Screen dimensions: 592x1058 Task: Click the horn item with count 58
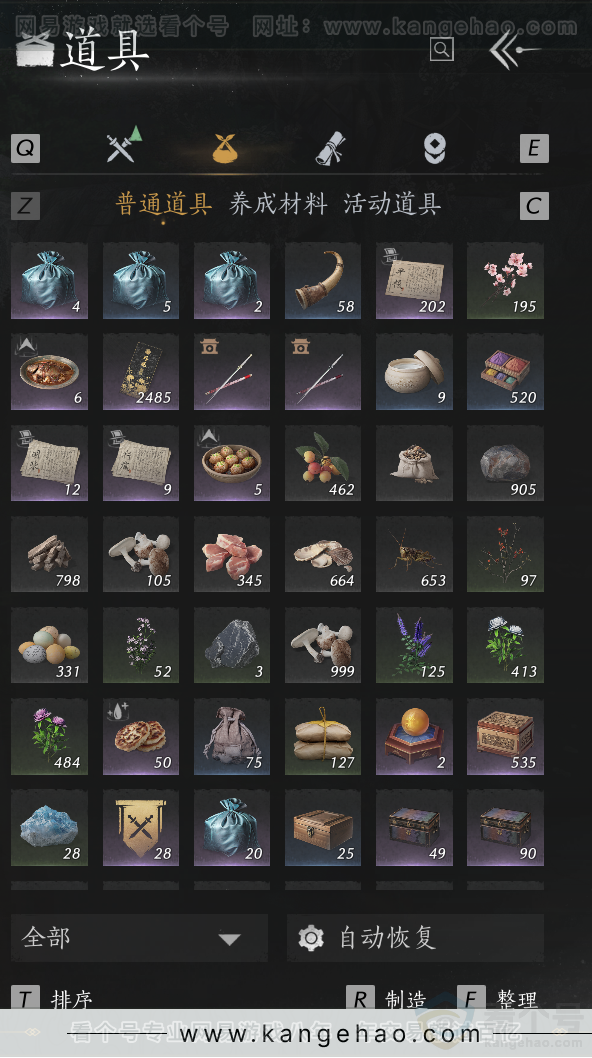[323, 281]
